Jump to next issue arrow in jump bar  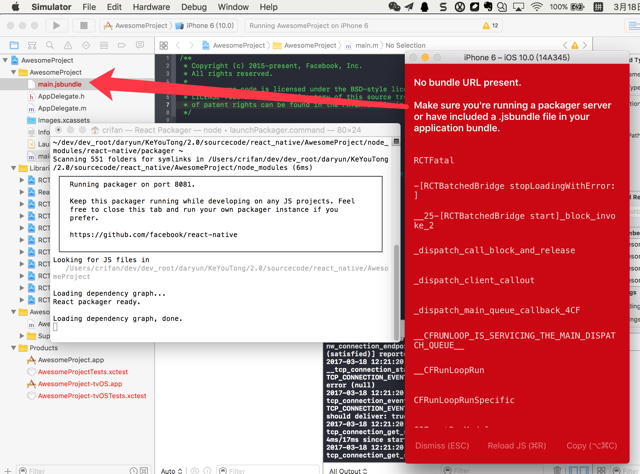[585, 45]
